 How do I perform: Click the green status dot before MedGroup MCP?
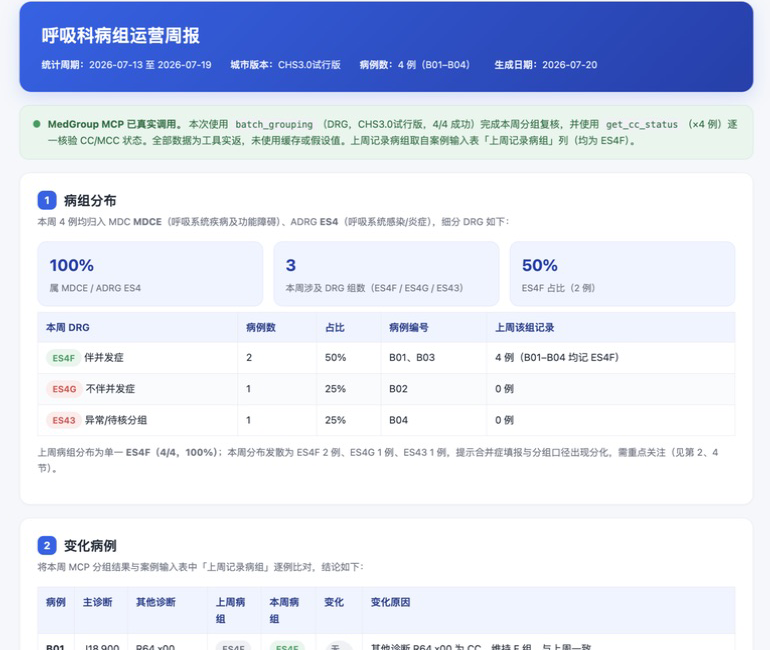point(36,124)
